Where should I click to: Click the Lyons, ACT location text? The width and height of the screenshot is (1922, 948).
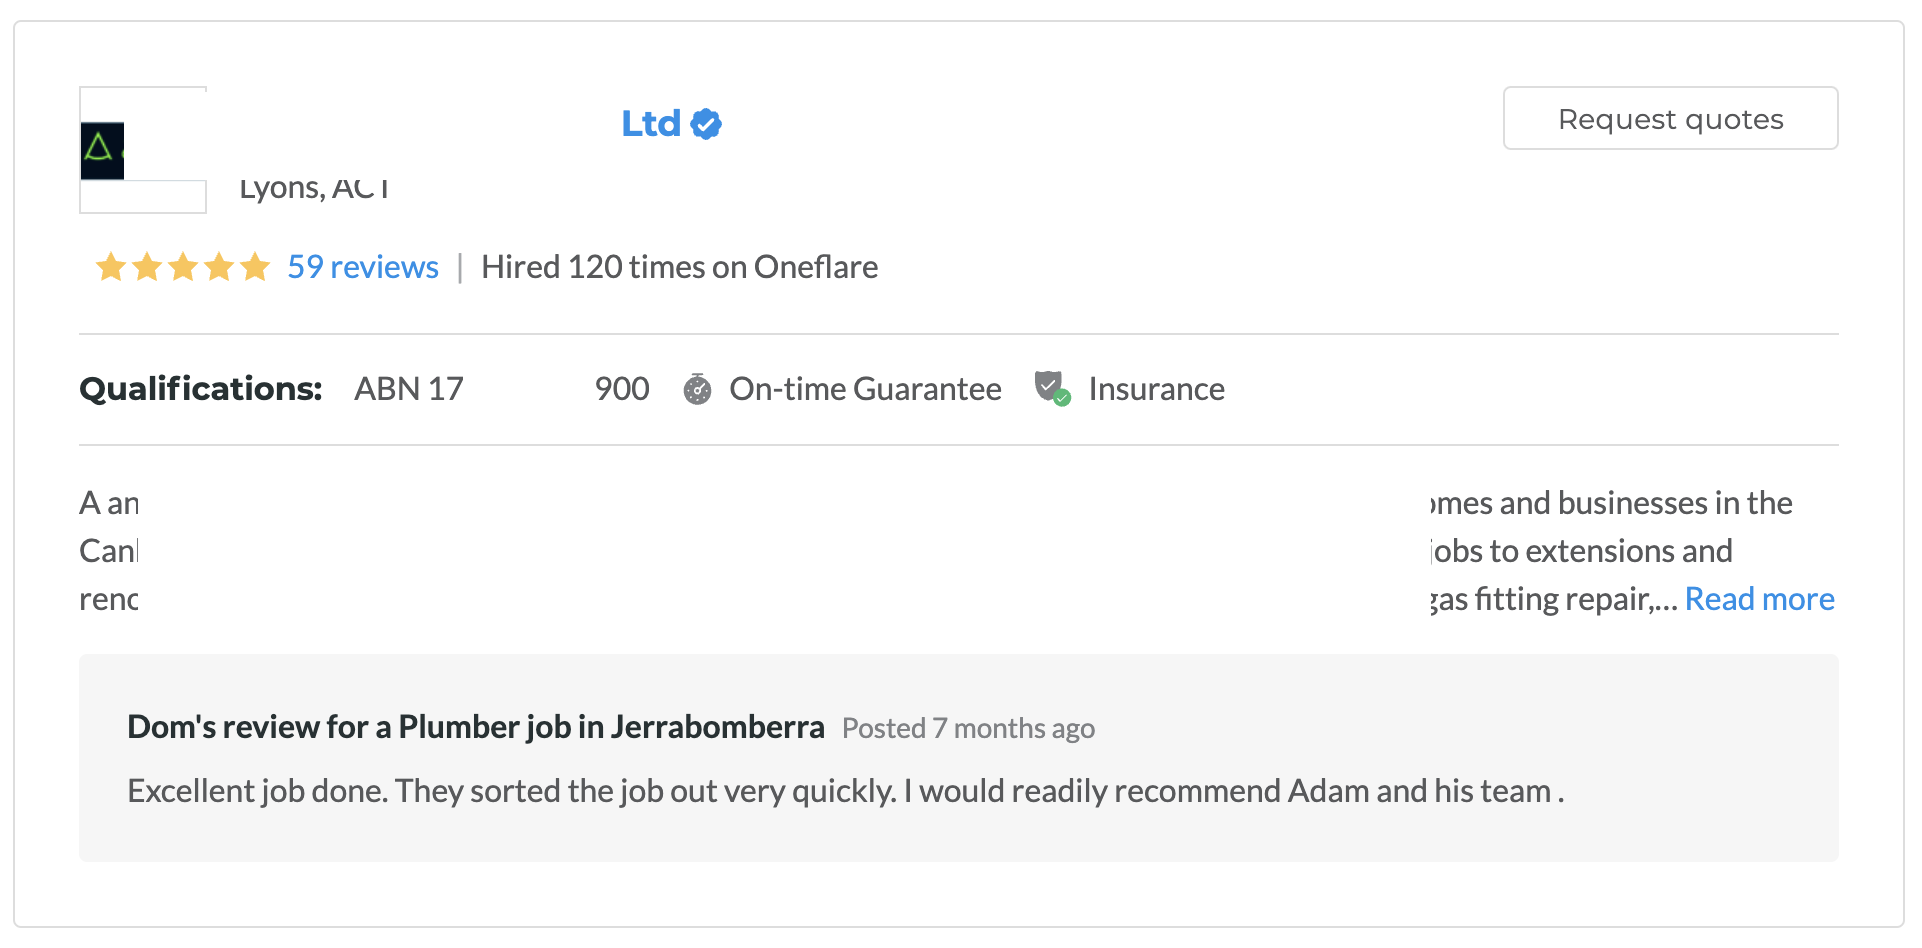pyautogui.click(x=314, y=189)
